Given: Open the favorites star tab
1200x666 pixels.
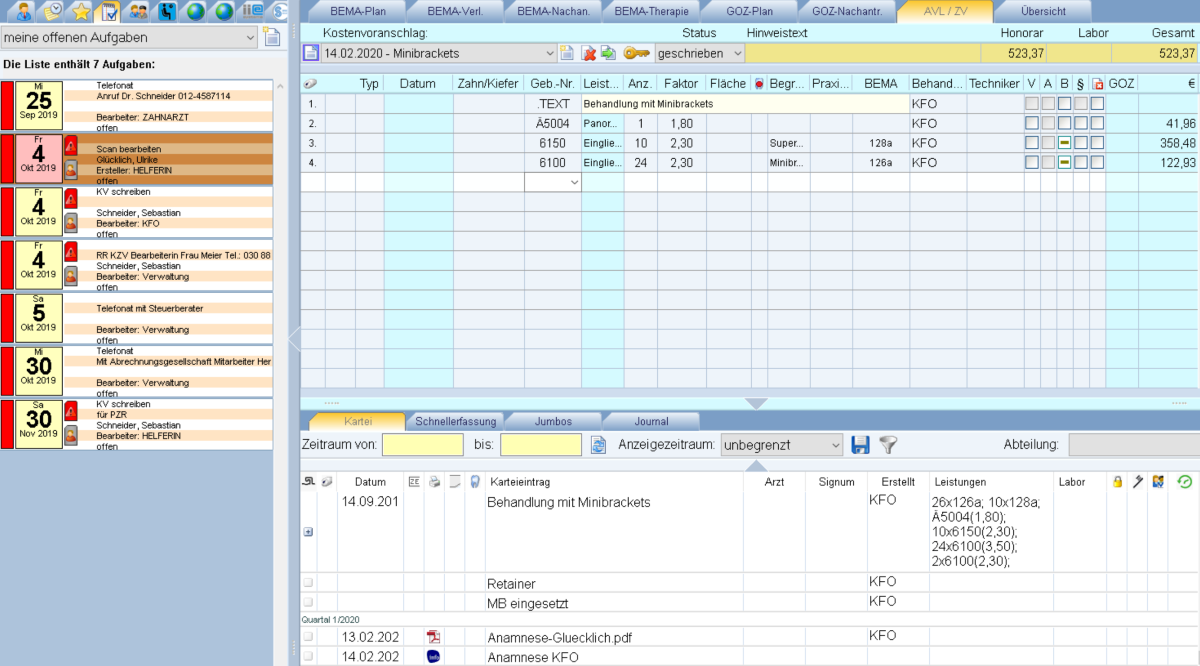Looking at the screenshot, I should click(81, 12).
